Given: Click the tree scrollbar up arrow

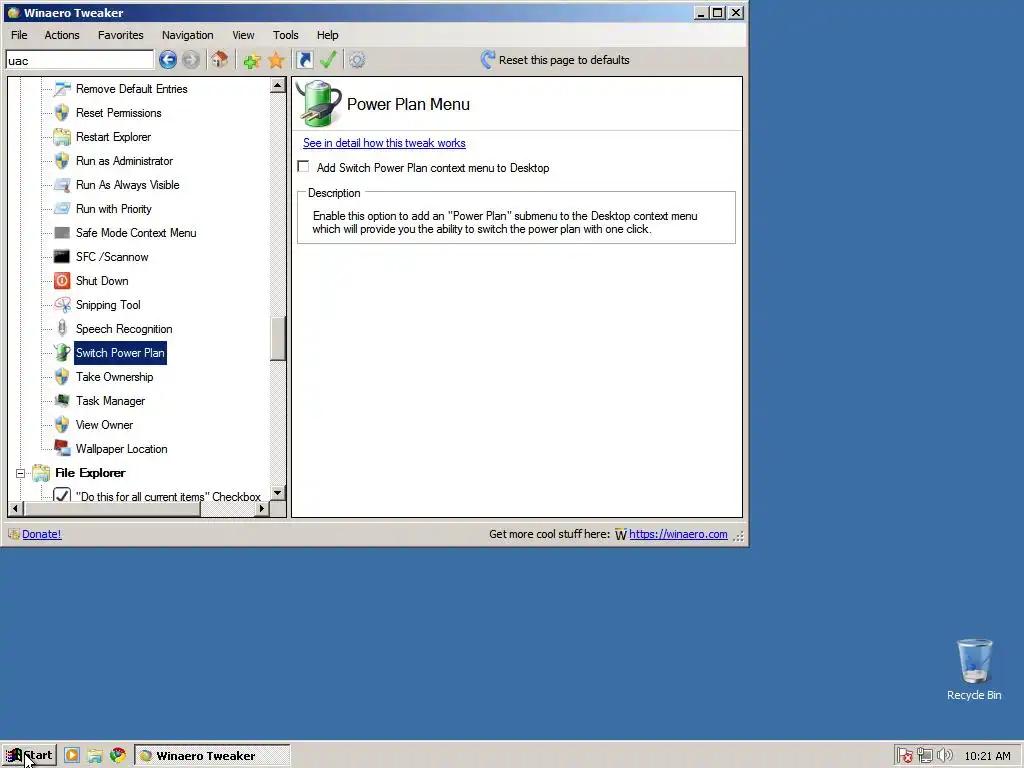Looking at the screenshot, I should pos(278,86).
